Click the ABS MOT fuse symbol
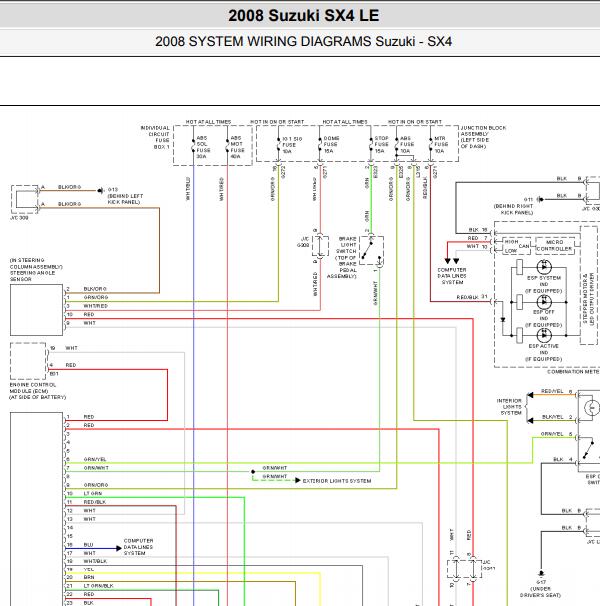 (x=227, y=145)
